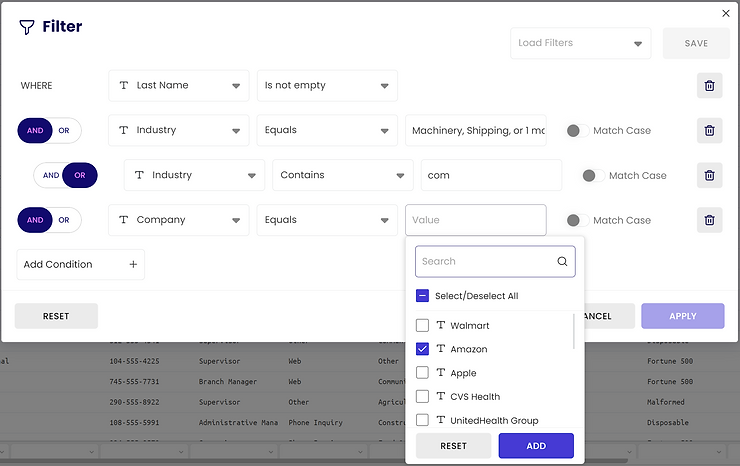
Task: Delete the Company Equals condition row
Action: click(709, 220)
